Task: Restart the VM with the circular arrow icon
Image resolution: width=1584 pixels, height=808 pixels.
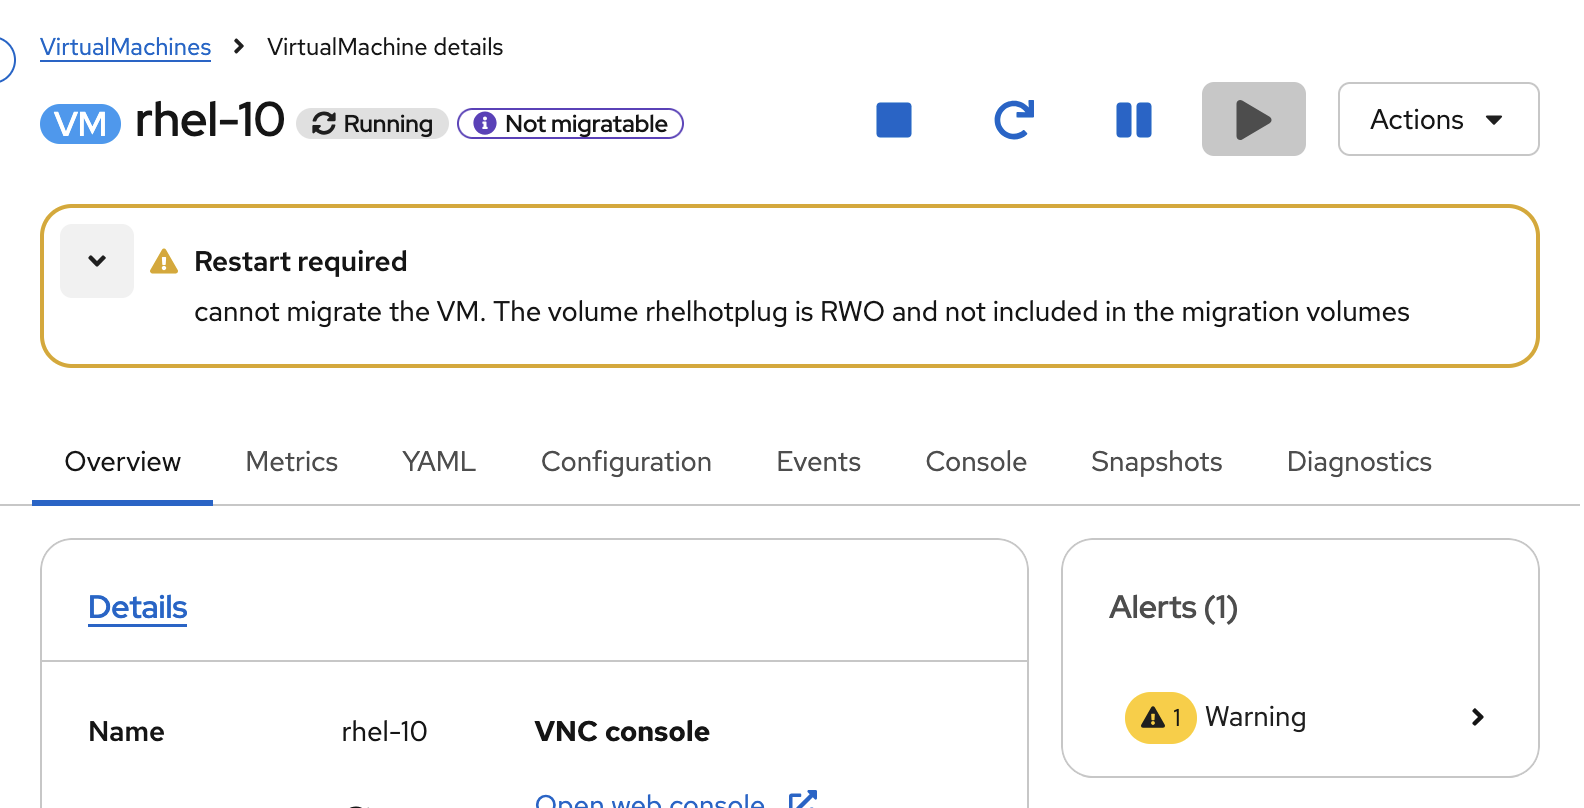Action: [x=1013, y=120]
